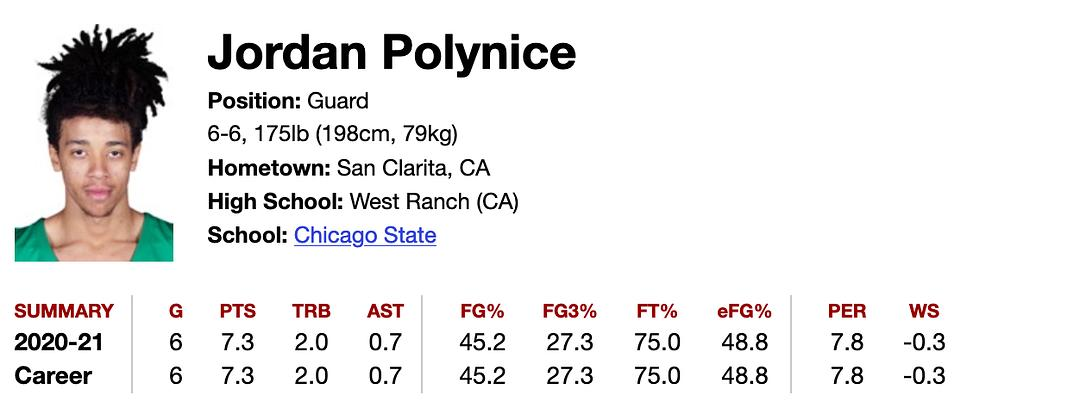
Task: Select the PTS column header
Action: 238,311
